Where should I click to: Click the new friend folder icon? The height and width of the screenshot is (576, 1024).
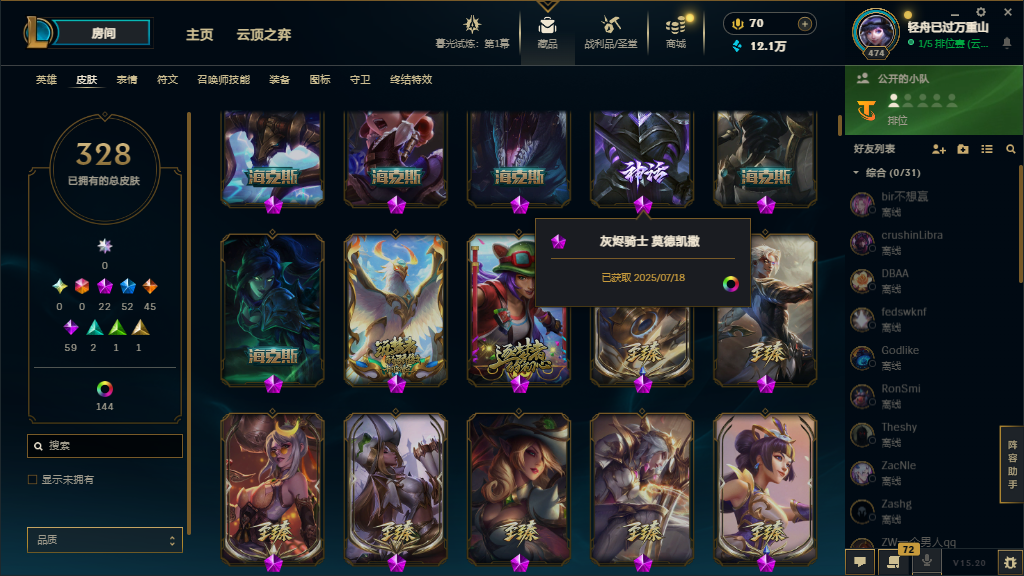tap(963, 149)
